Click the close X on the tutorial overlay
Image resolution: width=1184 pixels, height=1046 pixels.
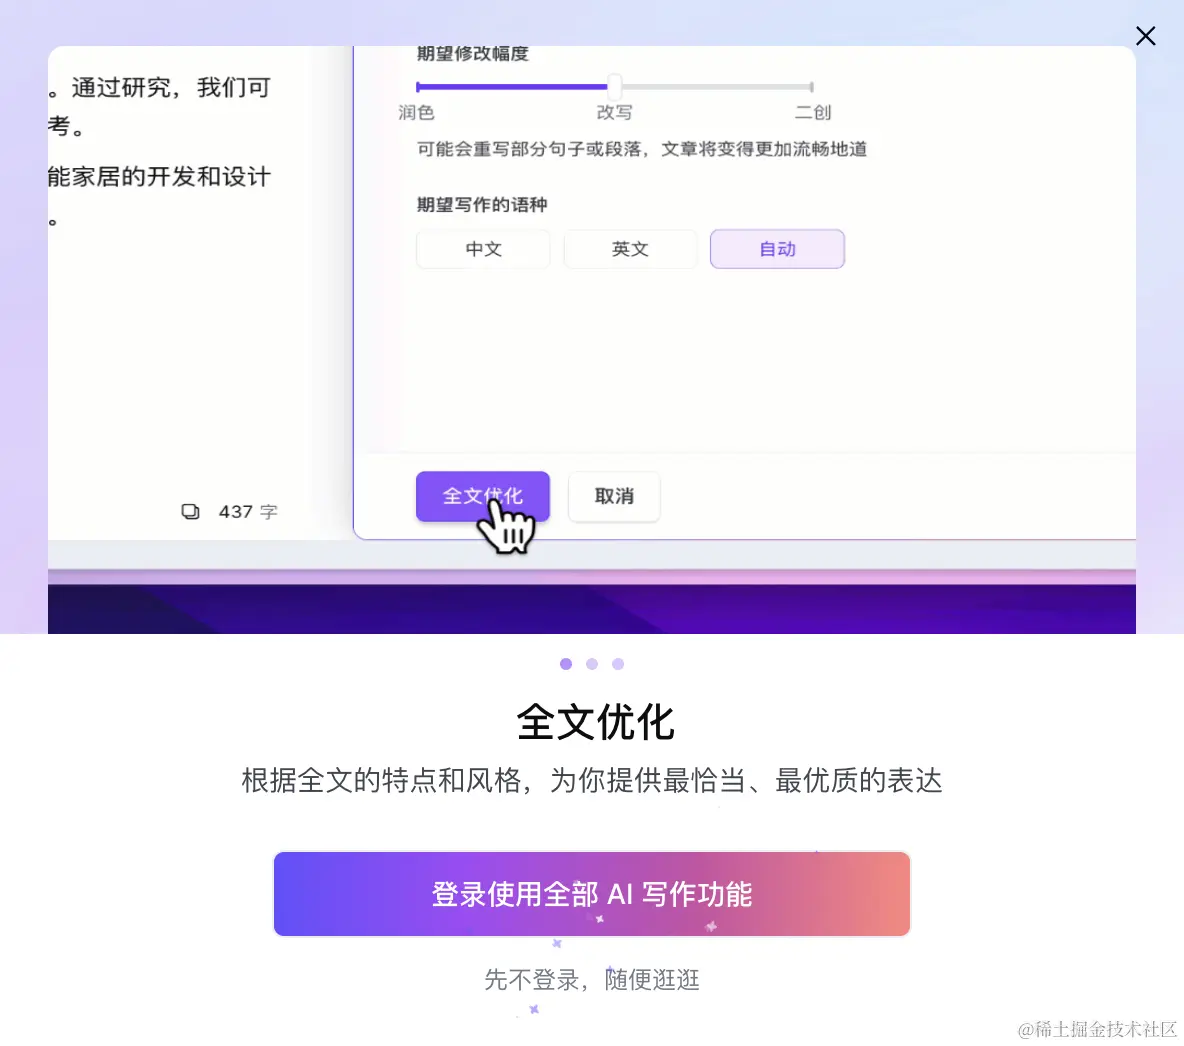[1145, 36]
